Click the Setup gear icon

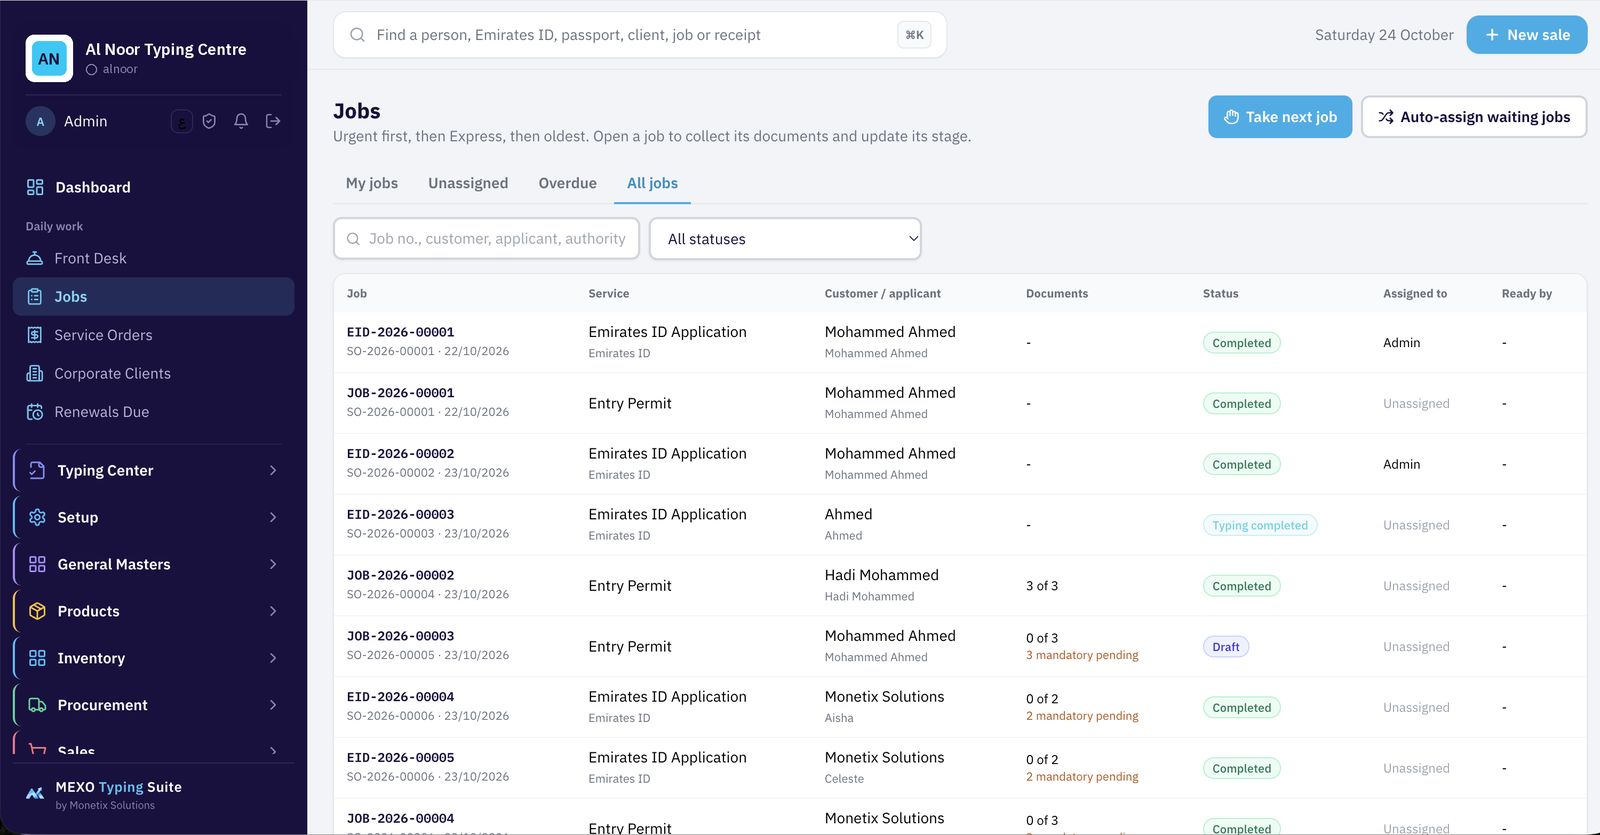coord(37,517)
